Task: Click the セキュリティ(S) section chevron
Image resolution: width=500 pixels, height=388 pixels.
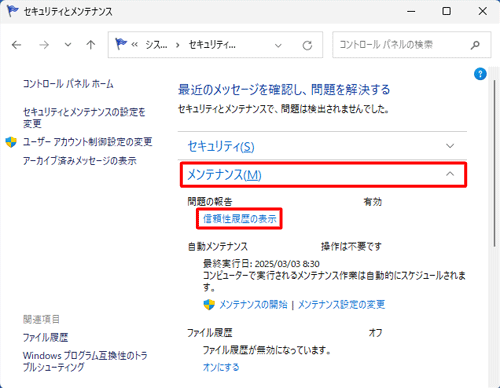Action: (x=450, y=146)
